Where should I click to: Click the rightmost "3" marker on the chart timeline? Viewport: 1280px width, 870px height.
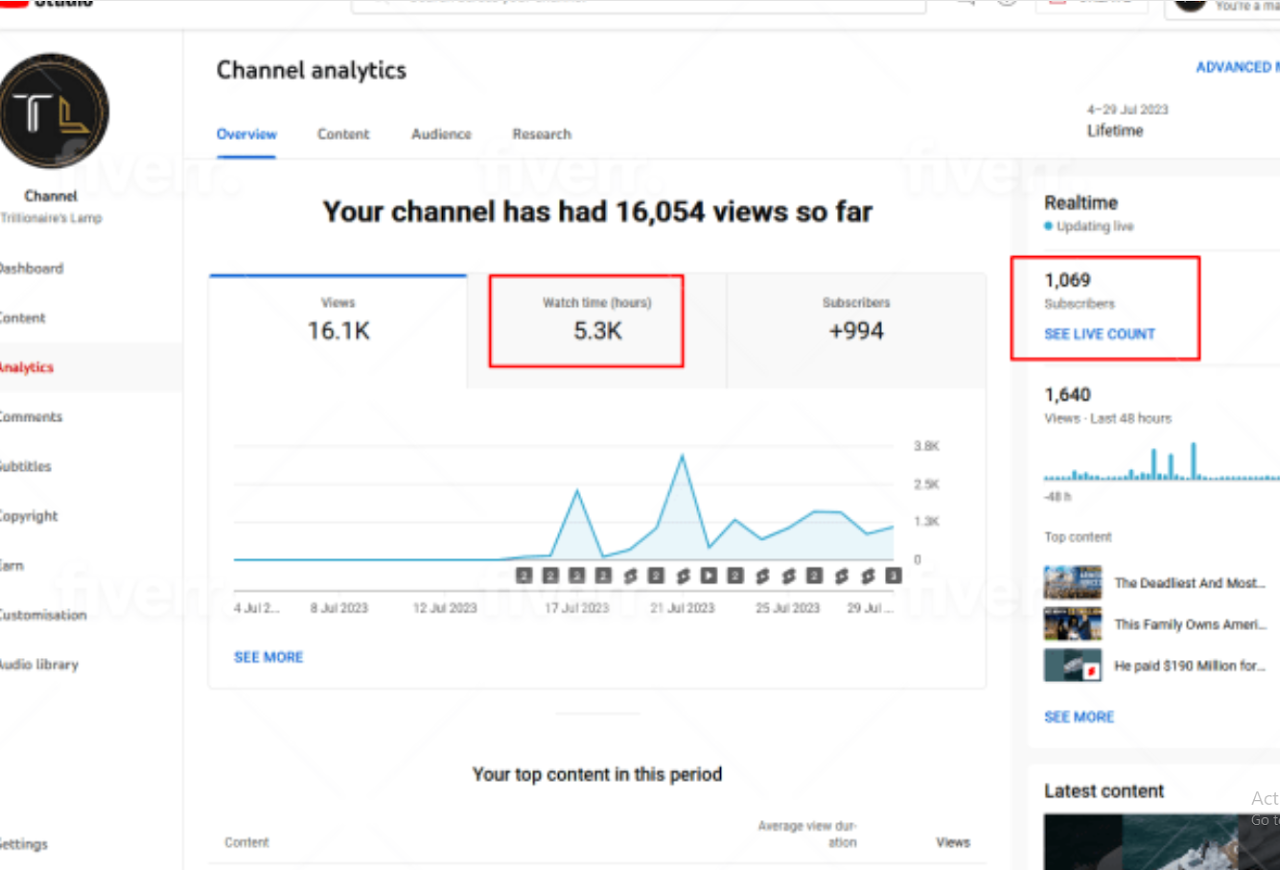[893, 576]
